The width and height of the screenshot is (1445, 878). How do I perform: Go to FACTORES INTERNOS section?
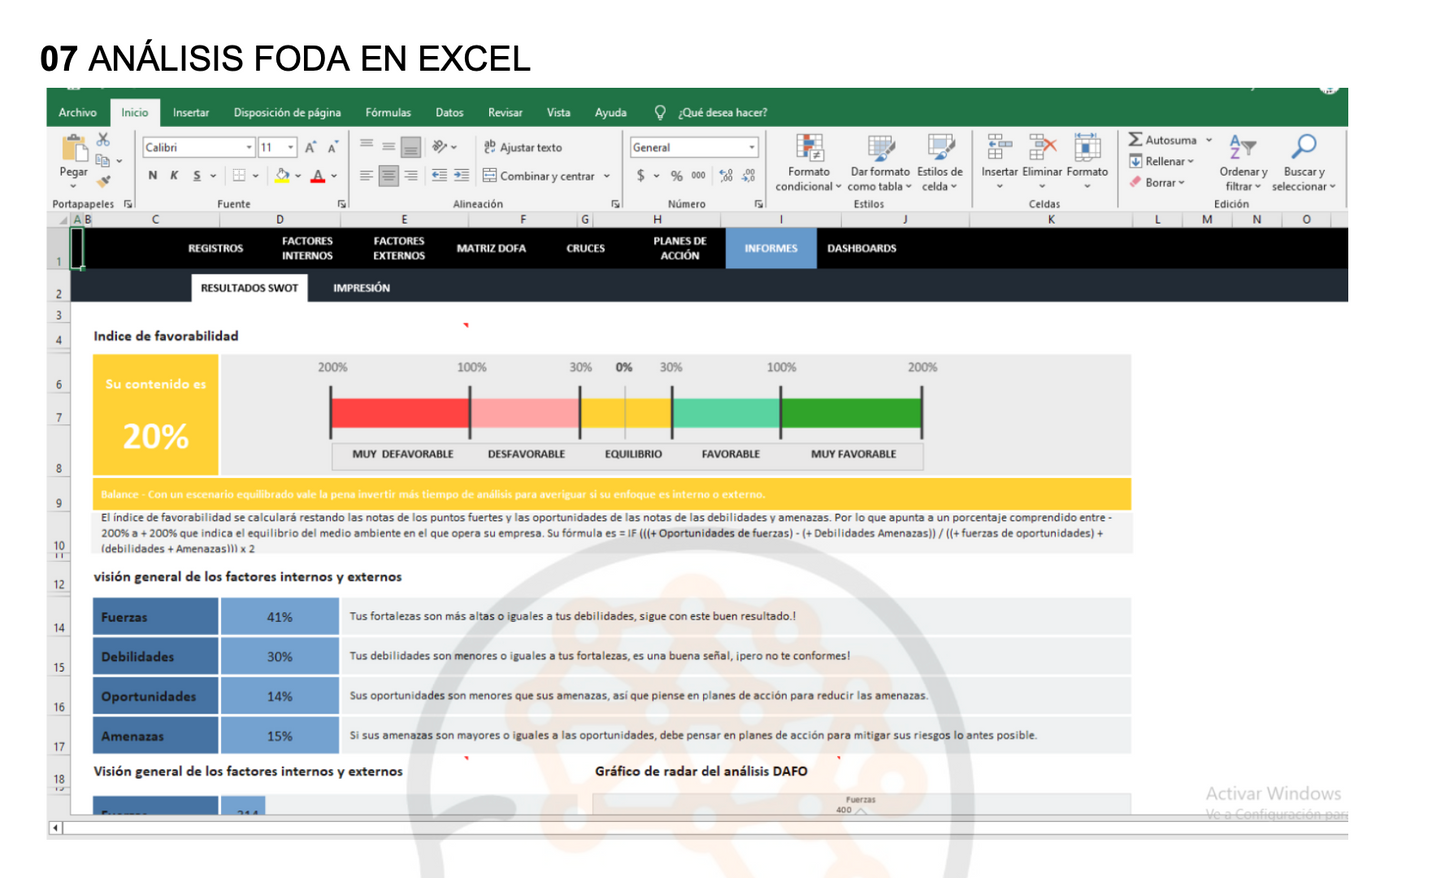(307, 248)
